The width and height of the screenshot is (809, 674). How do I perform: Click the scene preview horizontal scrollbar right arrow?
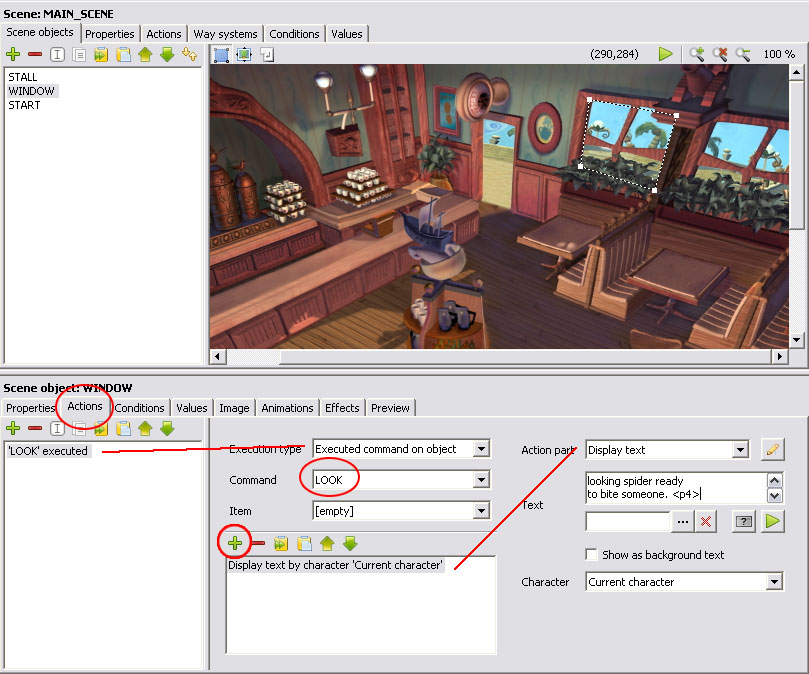click(x=780, y=356)
